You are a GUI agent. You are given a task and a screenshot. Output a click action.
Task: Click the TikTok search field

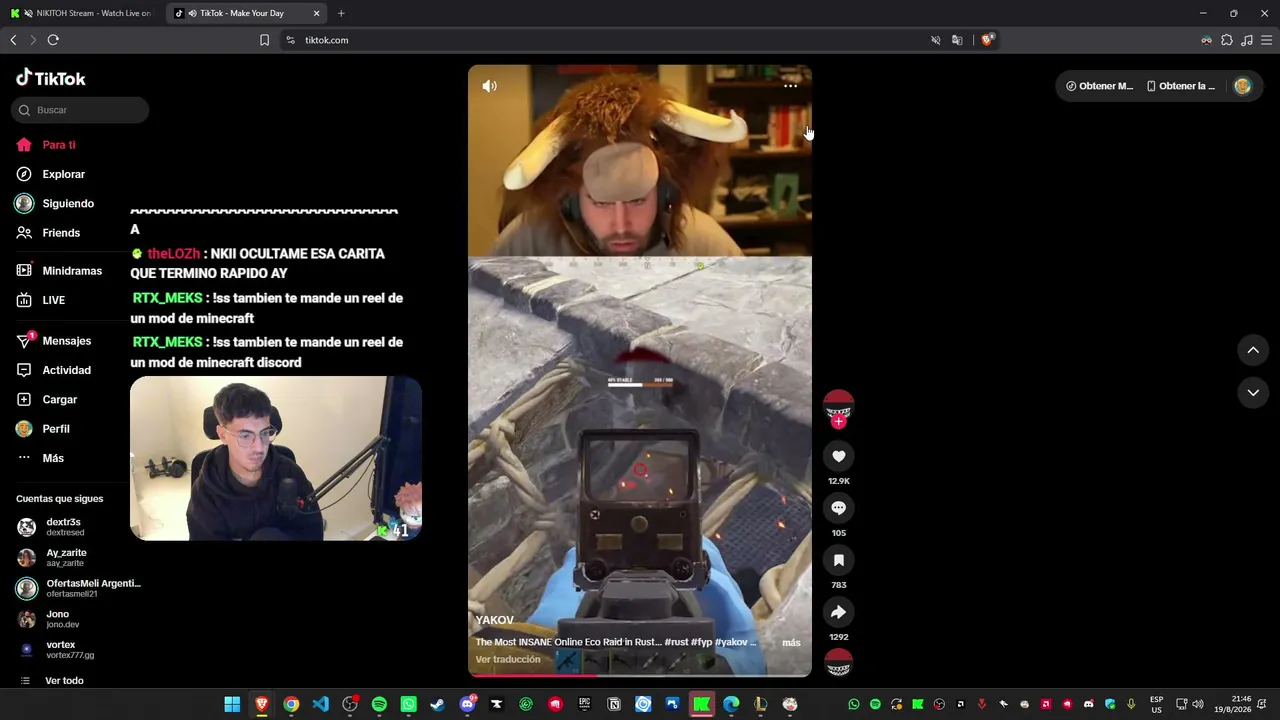pyautogui.click(x=80, y=110)
